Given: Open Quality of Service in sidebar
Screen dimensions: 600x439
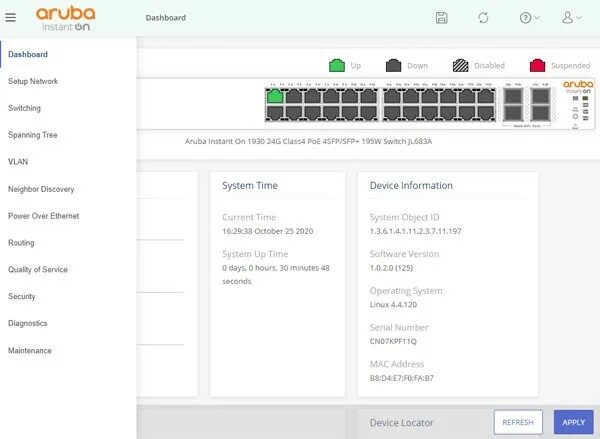Looking at the screenshot, I should [38, 269].
